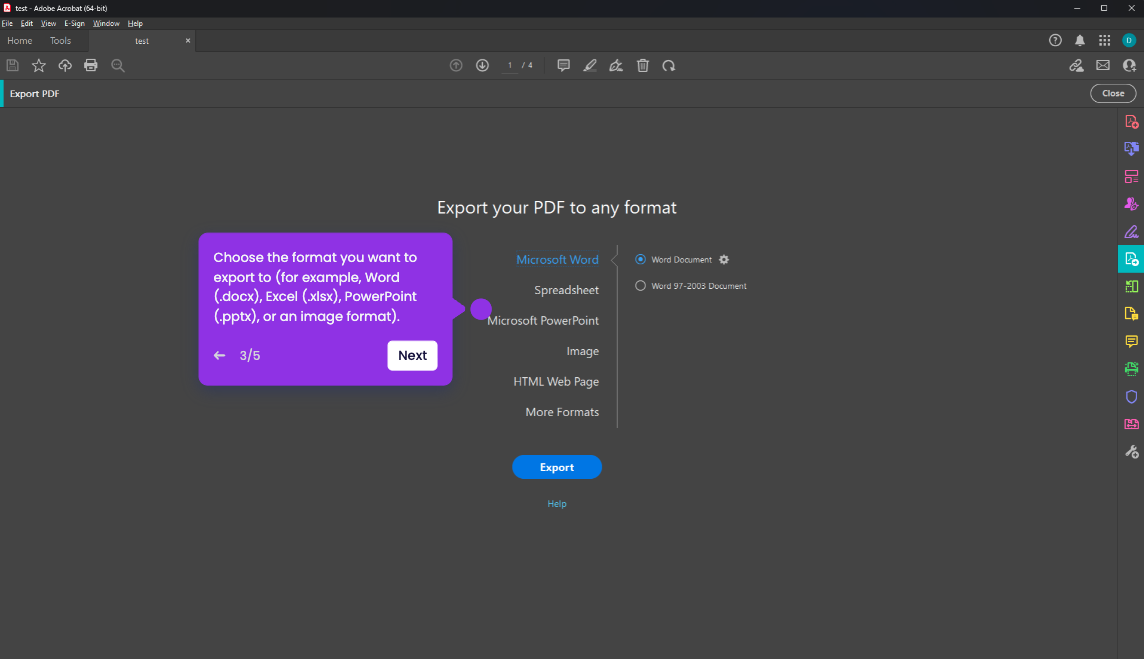Click the Find text magnifier icon

pyautogui.click(x=117, y=66)
